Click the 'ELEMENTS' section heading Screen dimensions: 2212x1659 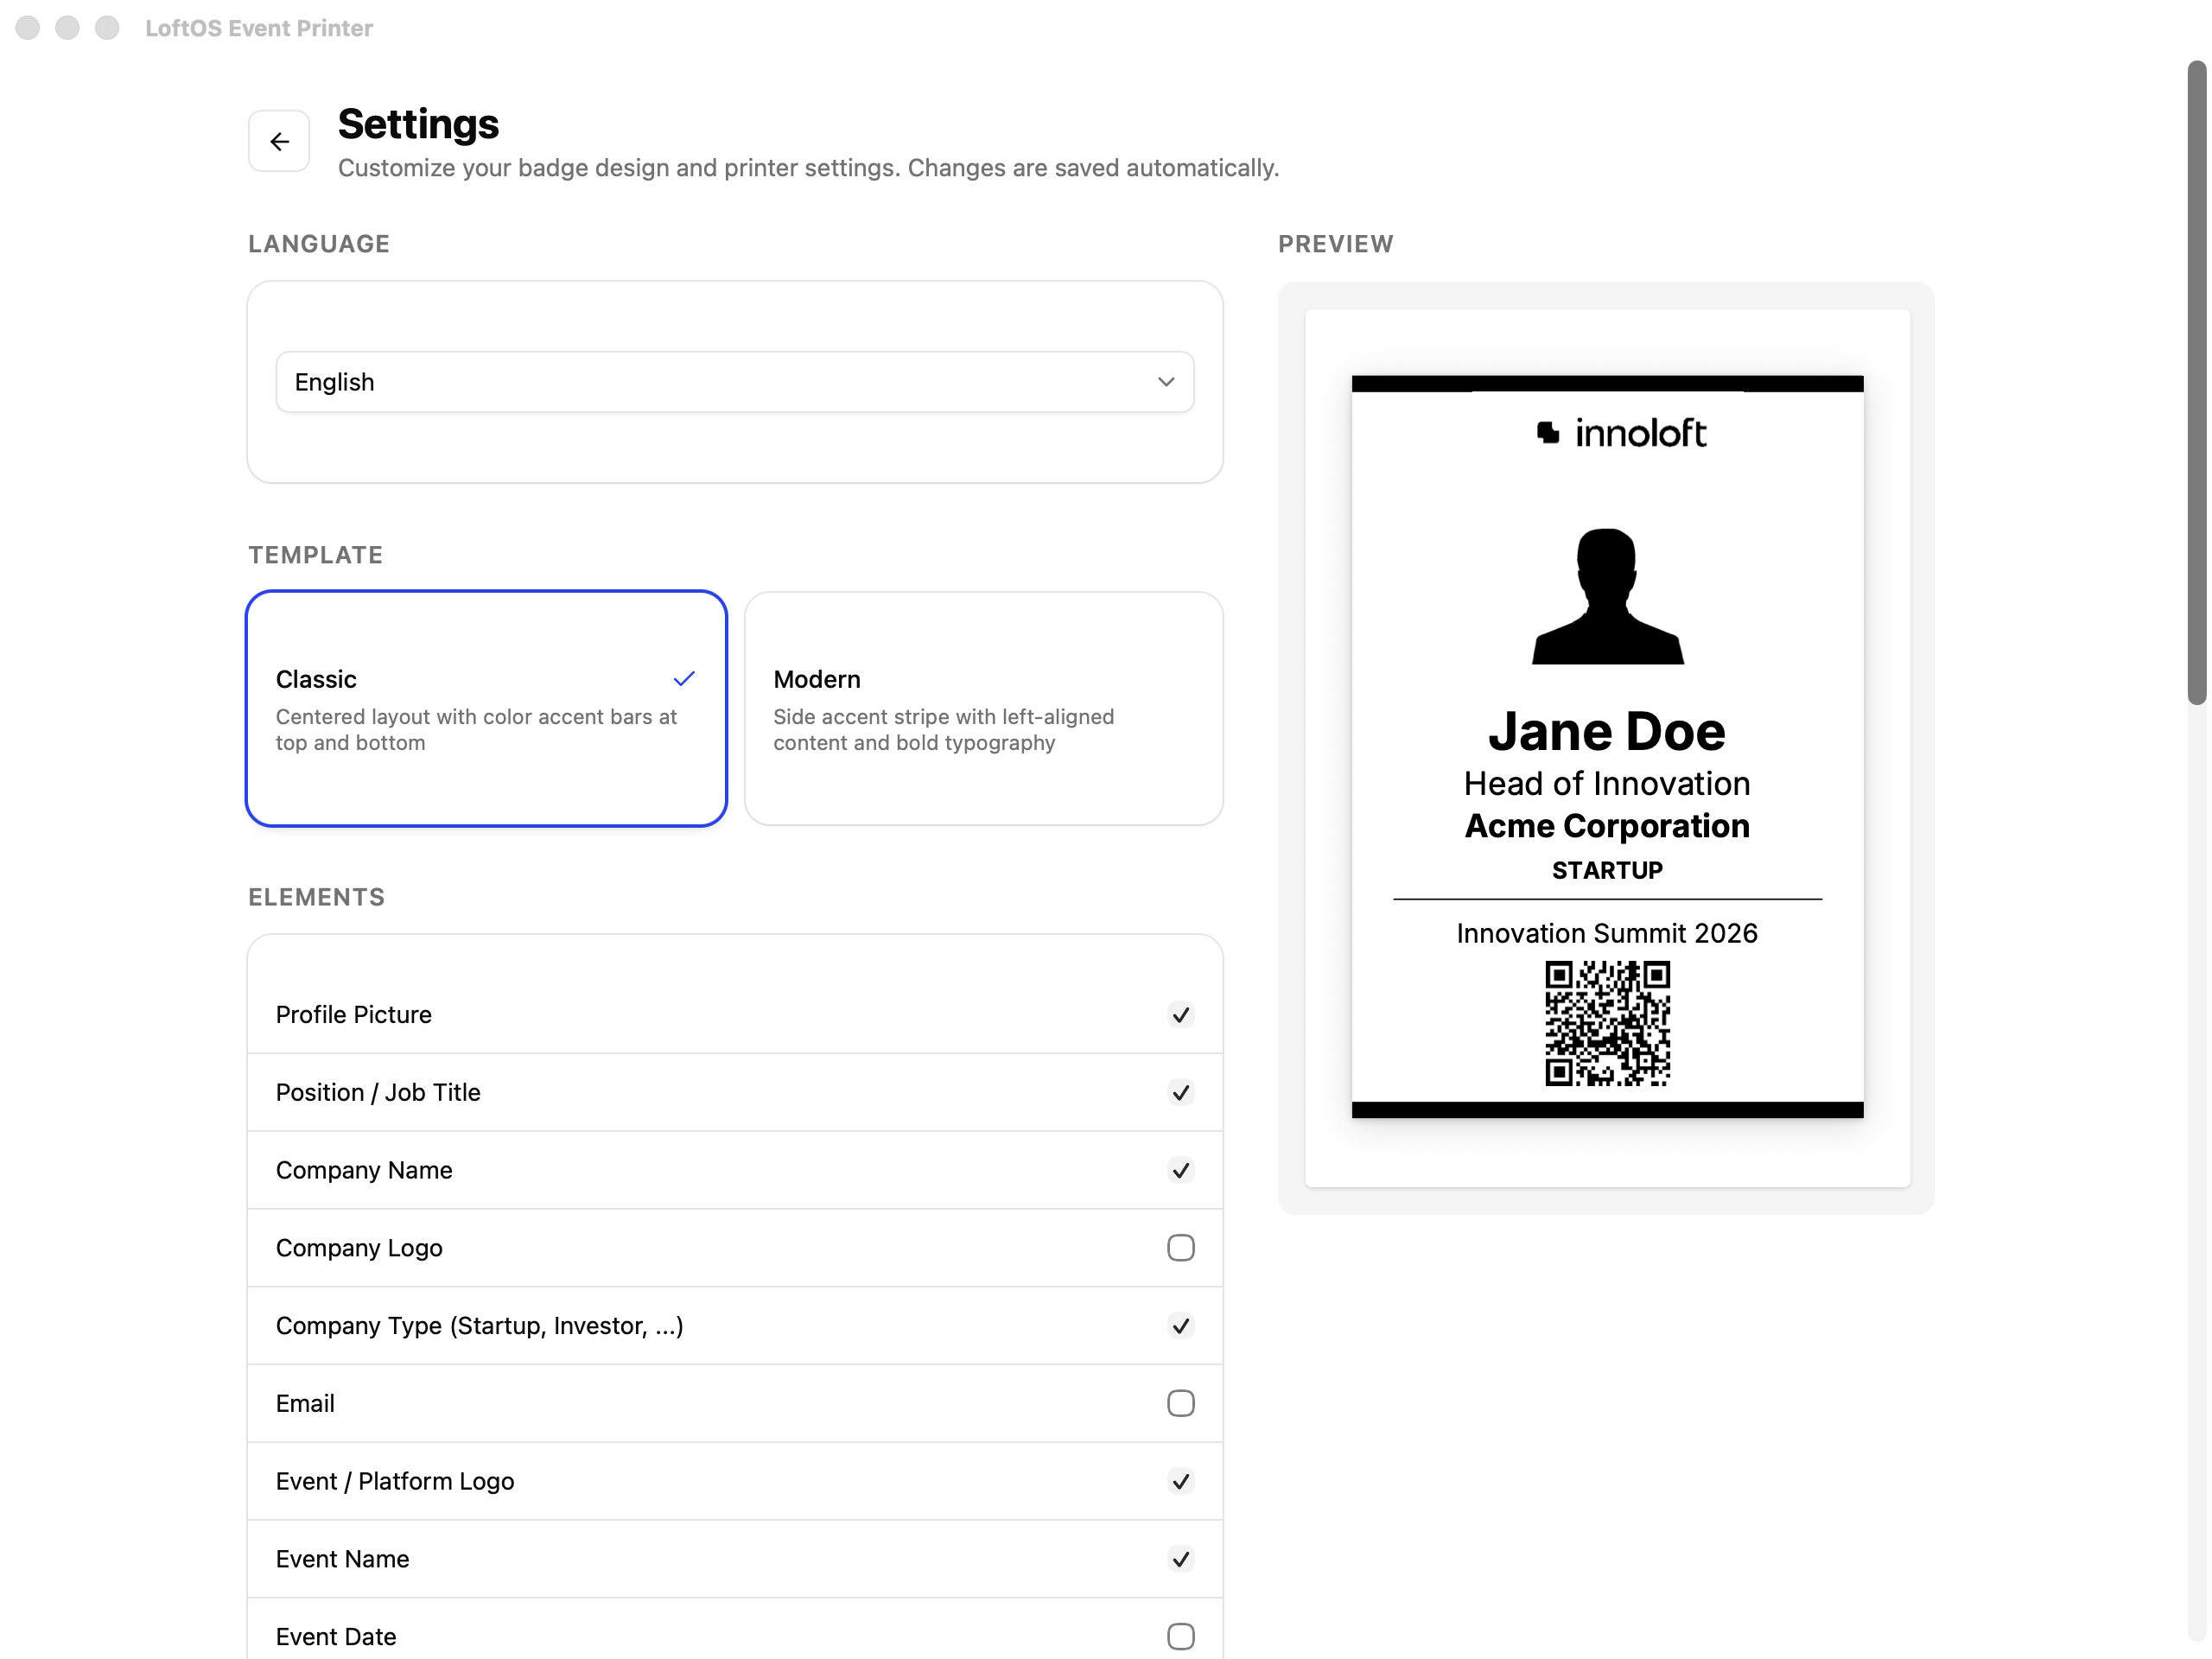click(x=316, y=897)
